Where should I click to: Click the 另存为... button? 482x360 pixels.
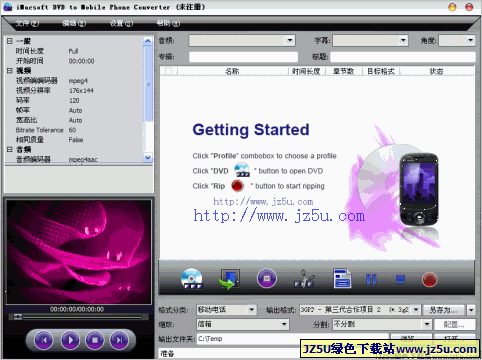(444, 310)
